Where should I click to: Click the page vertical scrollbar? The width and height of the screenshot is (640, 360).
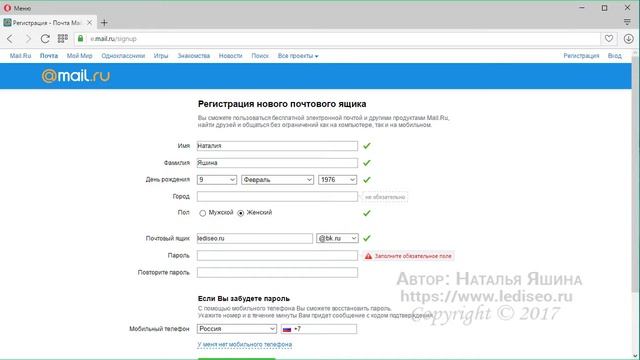point(635,176)
